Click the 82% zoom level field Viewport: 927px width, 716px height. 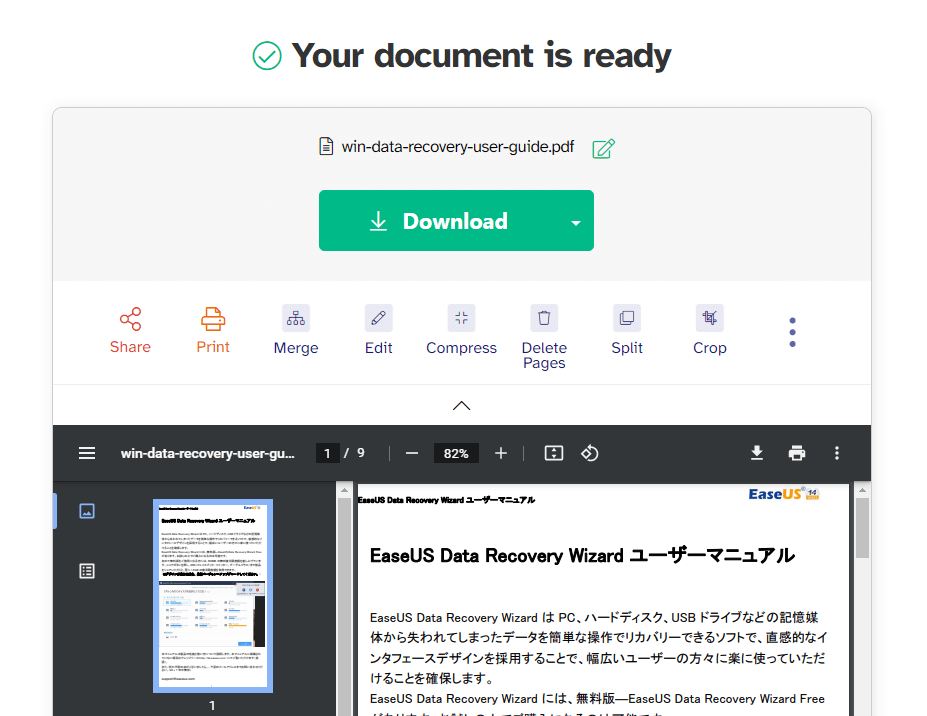456,453
